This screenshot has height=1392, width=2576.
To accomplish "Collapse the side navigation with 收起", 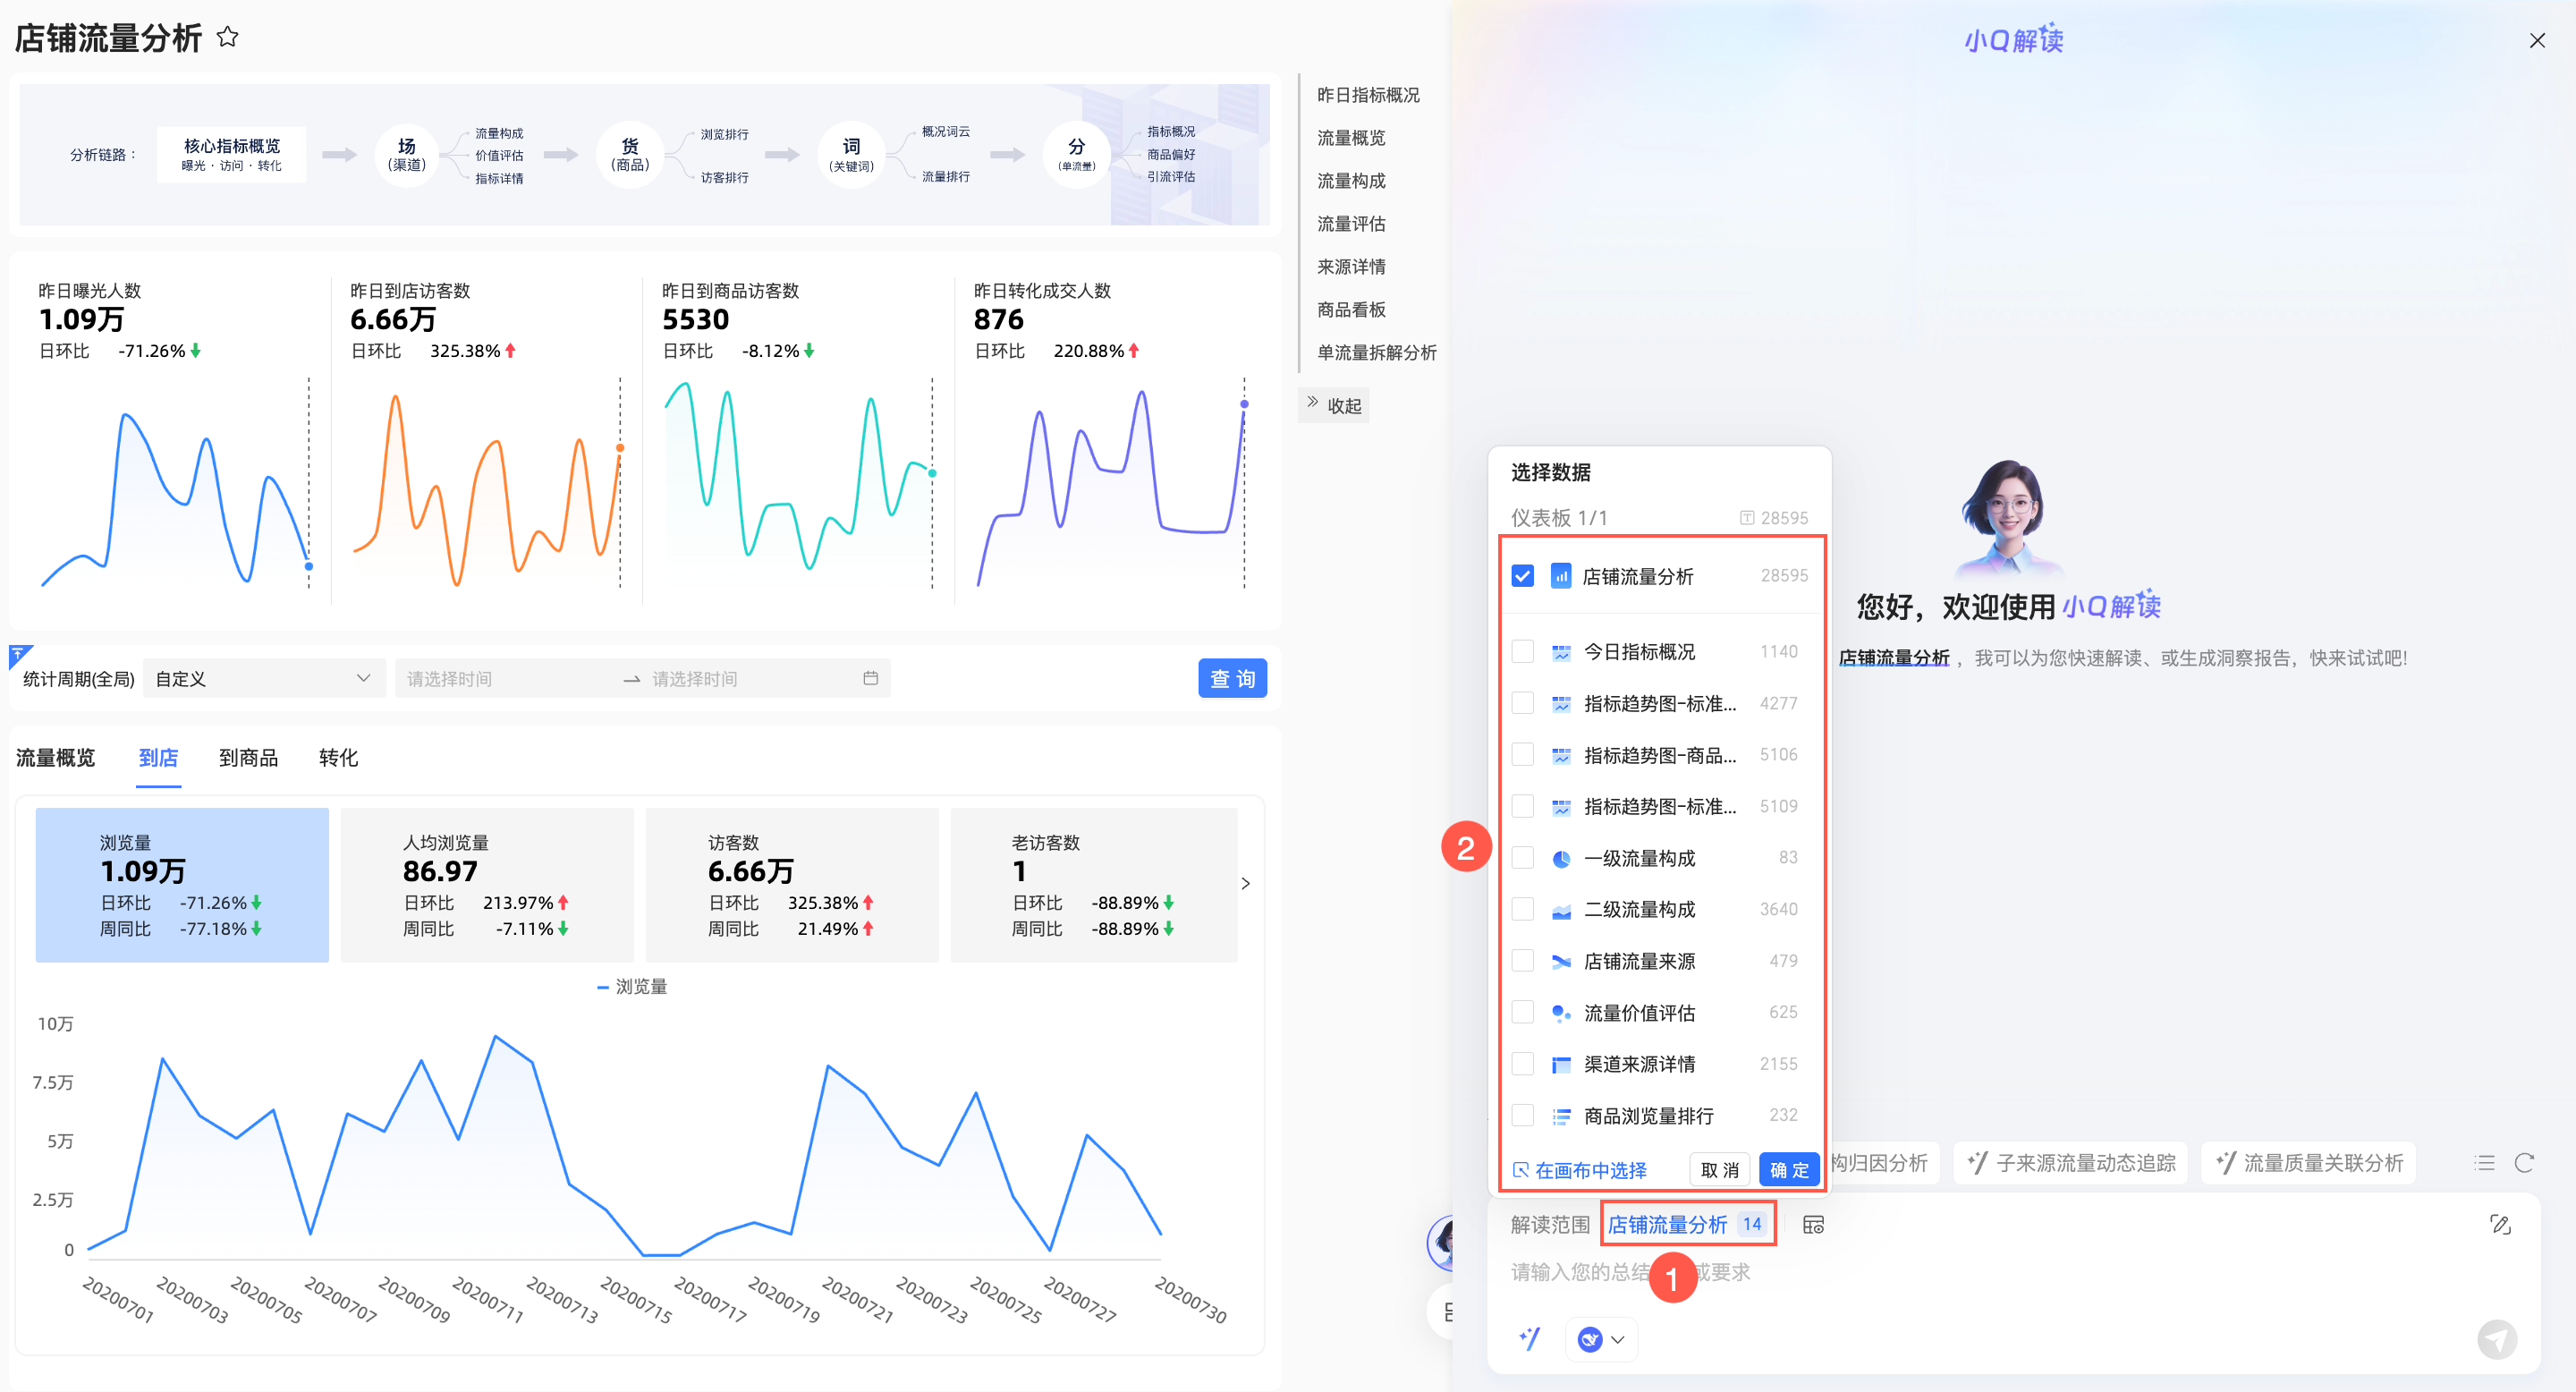I will coord(1334,405).
